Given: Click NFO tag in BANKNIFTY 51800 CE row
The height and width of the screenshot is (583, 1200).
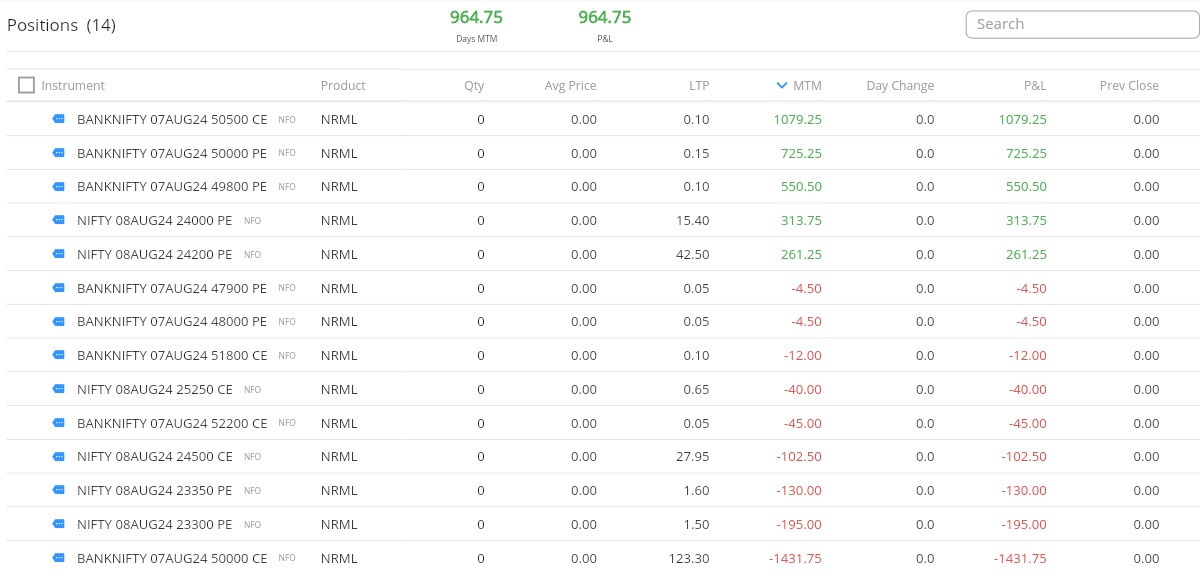Looking at the screenshot, I should point(287,356).
